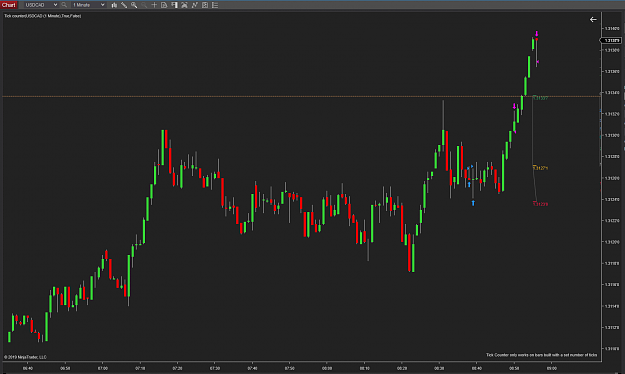Screen dimensions: 625x374
Task: Open the bar type chart style icon
Action: pyautogui.click(x=114, y=5)
